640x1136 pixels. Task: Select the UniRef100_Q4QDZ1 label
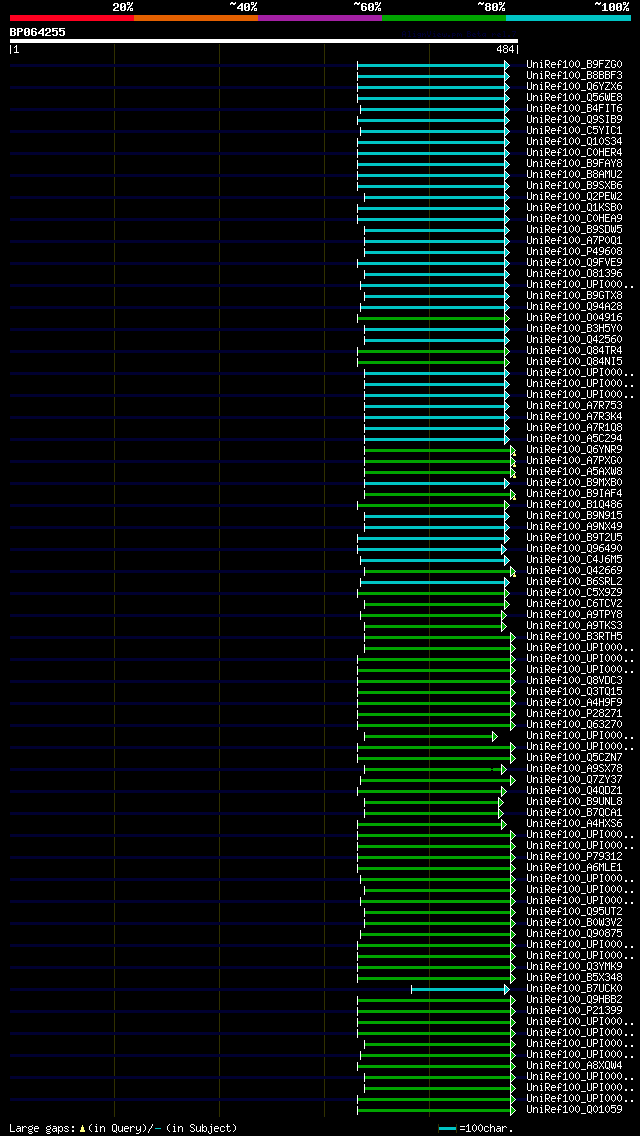[574, 790]
